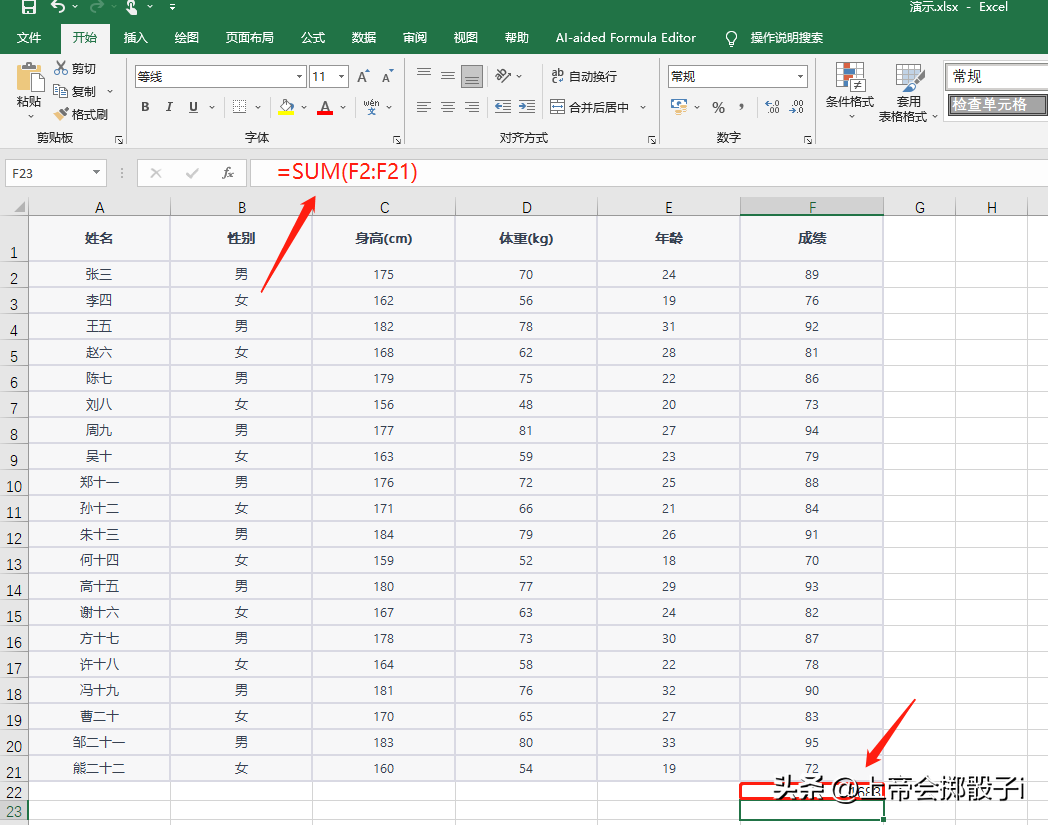The height and width of the screenshot is (825, 1048).
Task: Select the 常规 Normal cell style
Action: 997,76
